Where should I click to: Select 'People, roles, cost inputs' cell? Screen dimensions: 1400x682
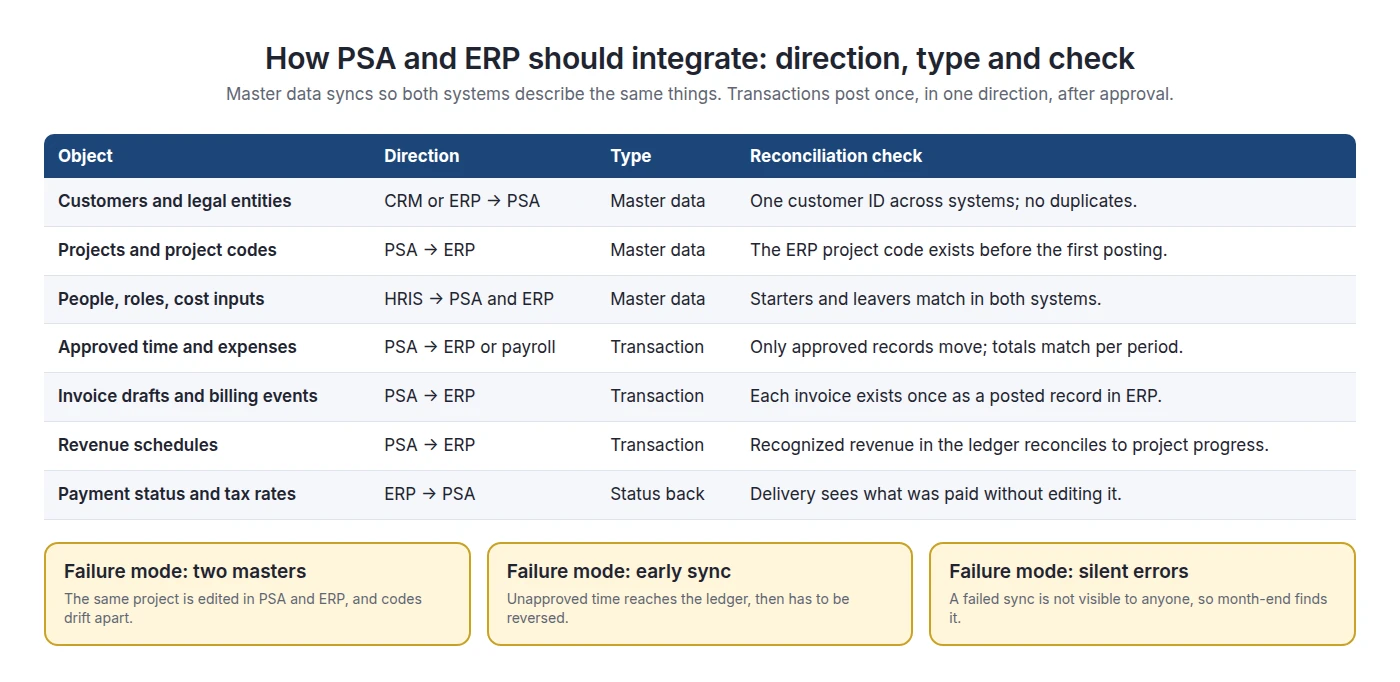[161, 299]
